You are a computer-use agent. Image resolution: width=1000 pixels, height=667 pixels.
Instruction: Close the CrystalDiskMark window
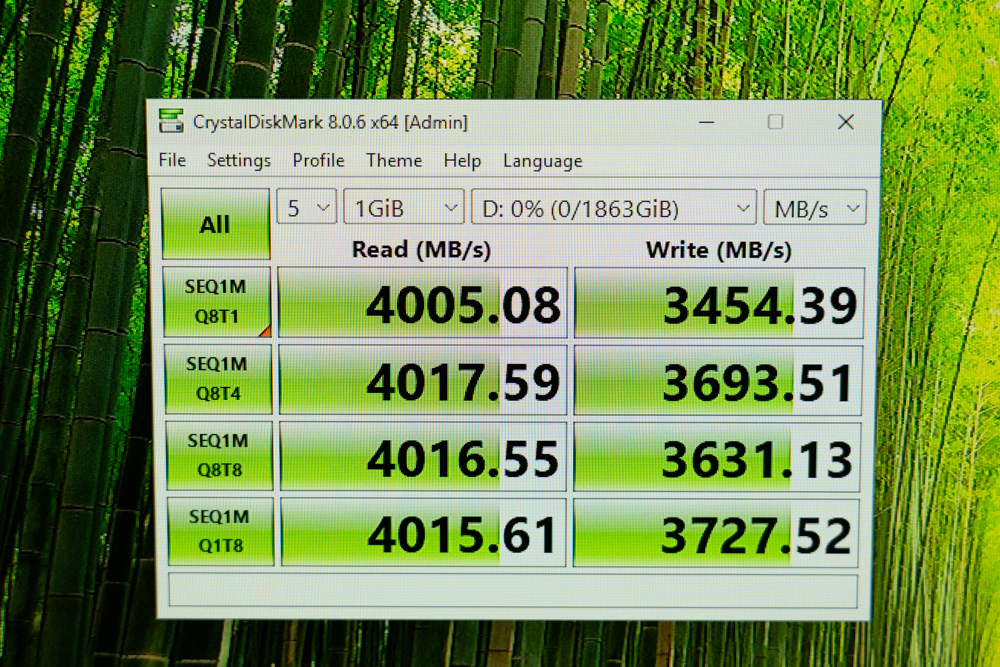click(x=846, y=121)
